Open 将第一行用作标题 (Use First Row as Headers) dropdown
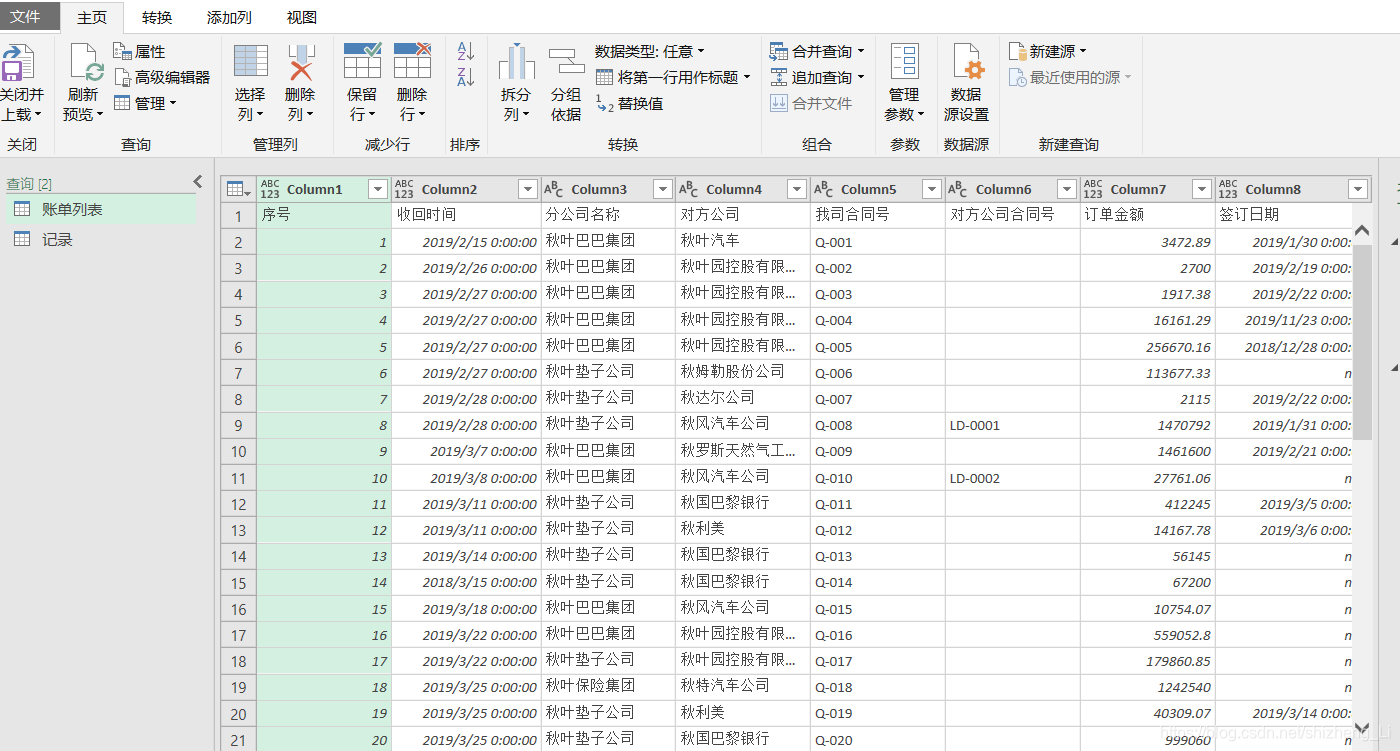 point(673,77)
